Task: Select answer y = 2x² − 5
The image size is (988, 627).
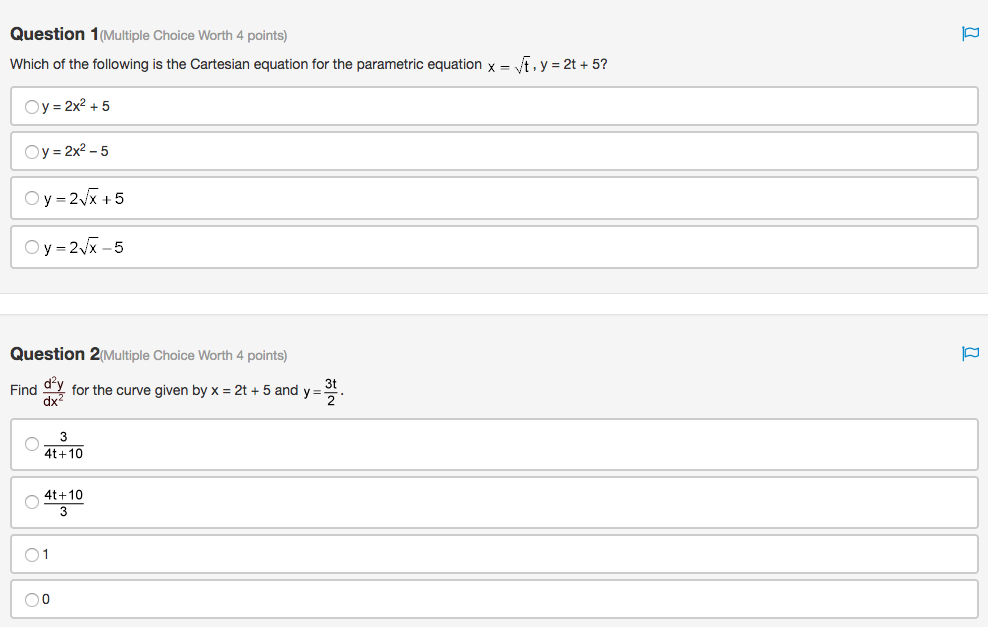Action: tap(31, 151)
